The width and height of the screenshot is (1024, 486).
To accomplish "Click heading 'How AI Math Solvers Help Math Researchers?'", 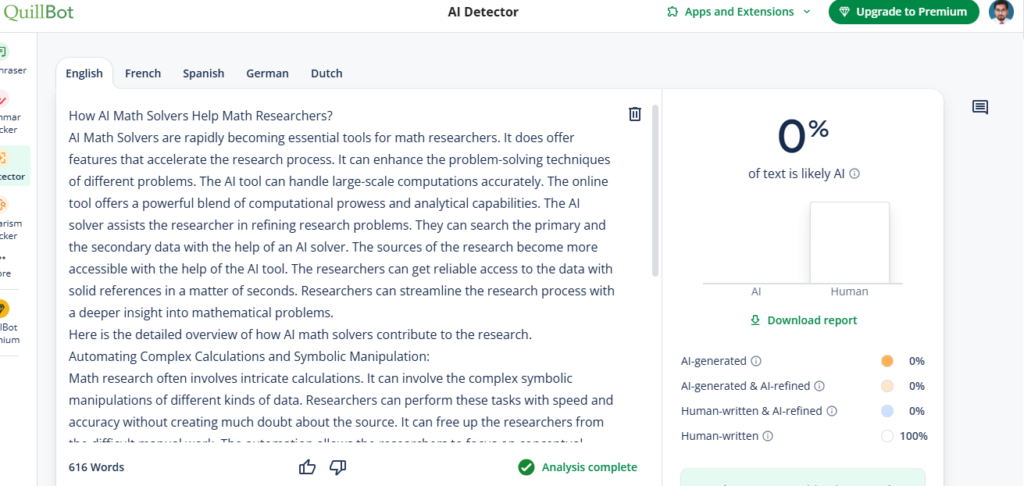I will (x=200, y=116).
